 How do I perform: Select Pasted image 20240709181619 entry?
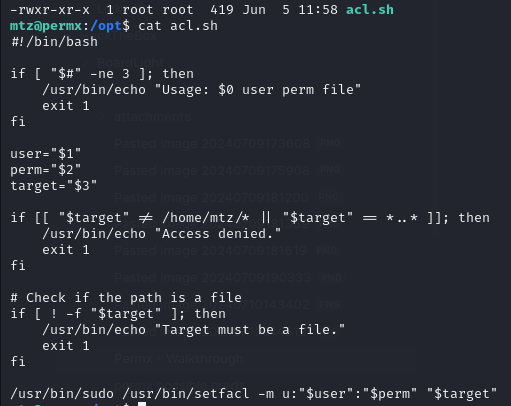coord(210,251)
